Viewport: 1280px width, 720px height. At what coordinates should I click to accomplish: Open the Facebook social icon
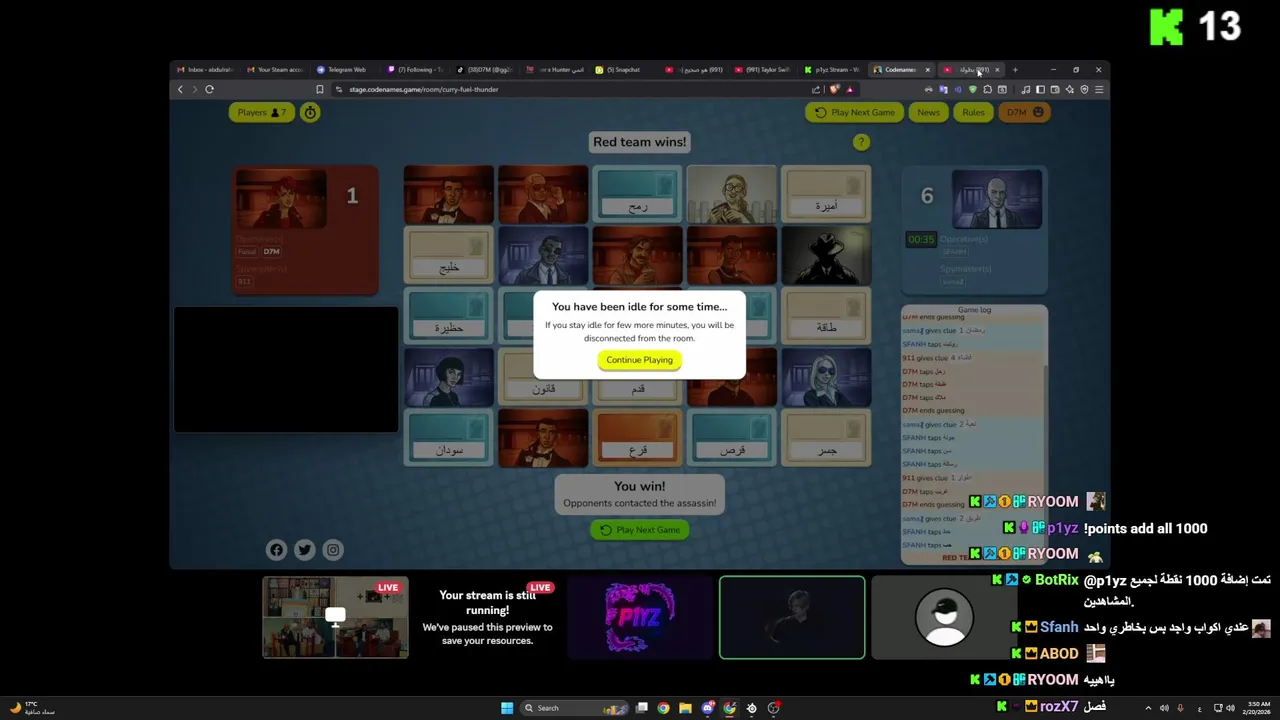coord(277,549)
